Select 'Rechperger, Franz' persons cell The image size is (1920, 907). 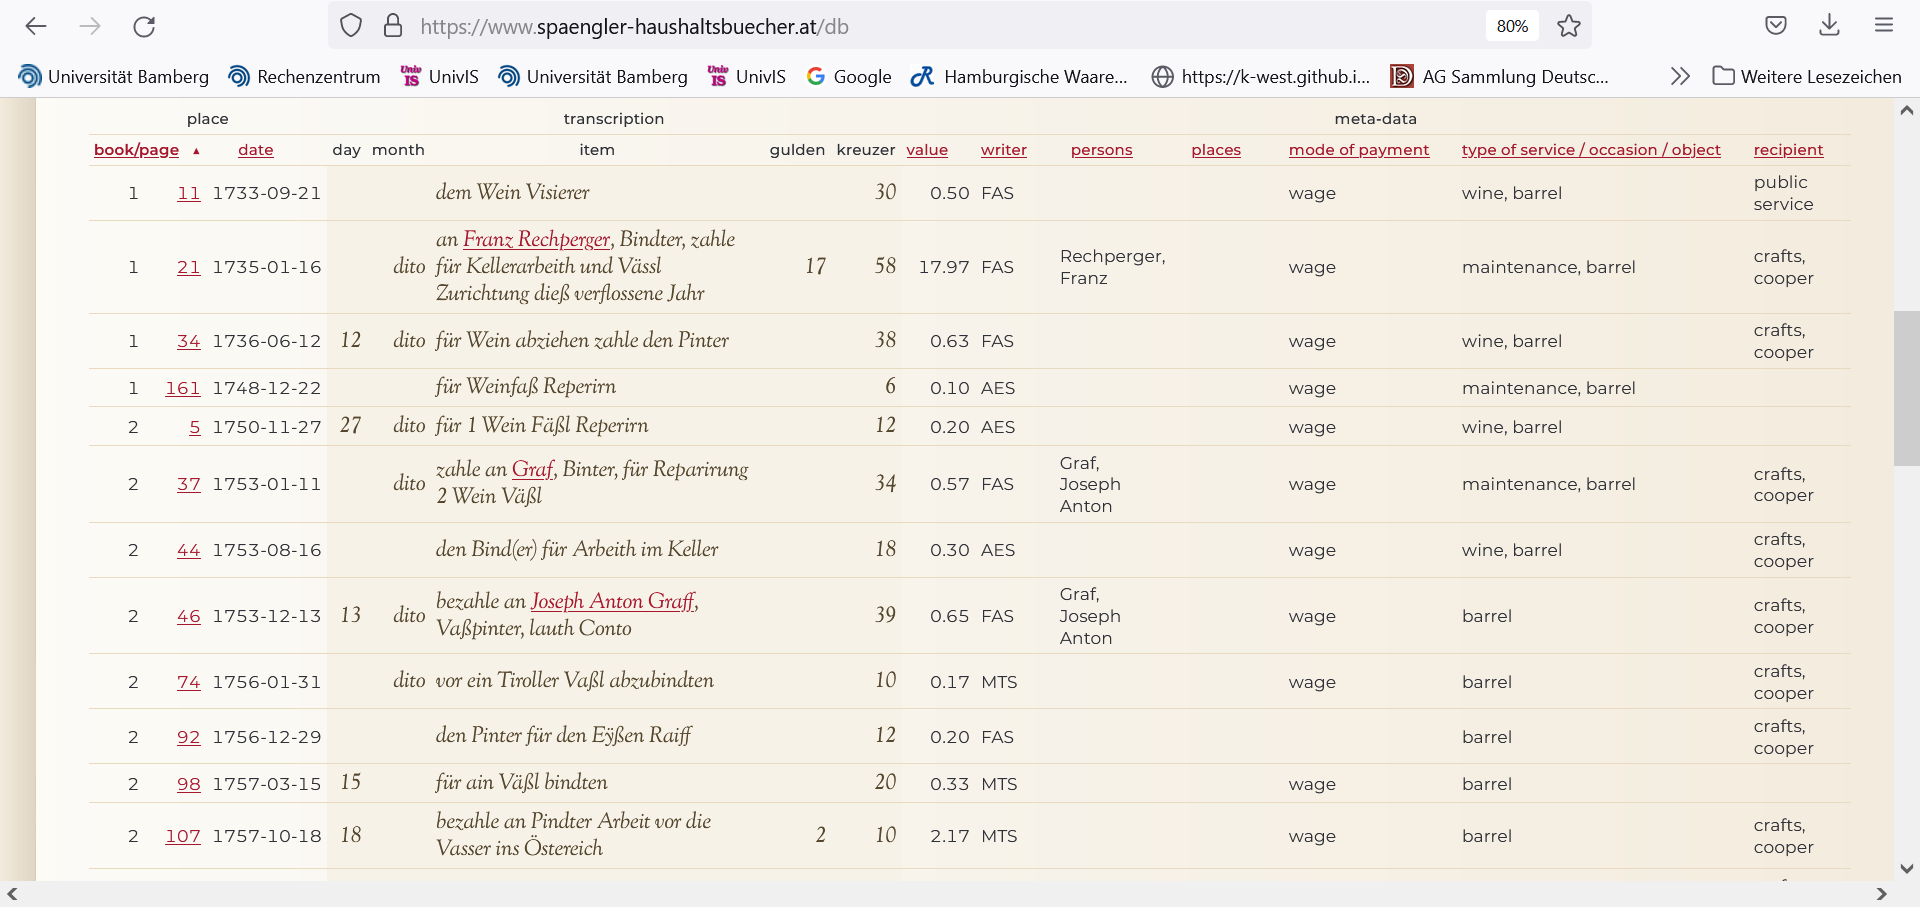tap(1112, 267)
